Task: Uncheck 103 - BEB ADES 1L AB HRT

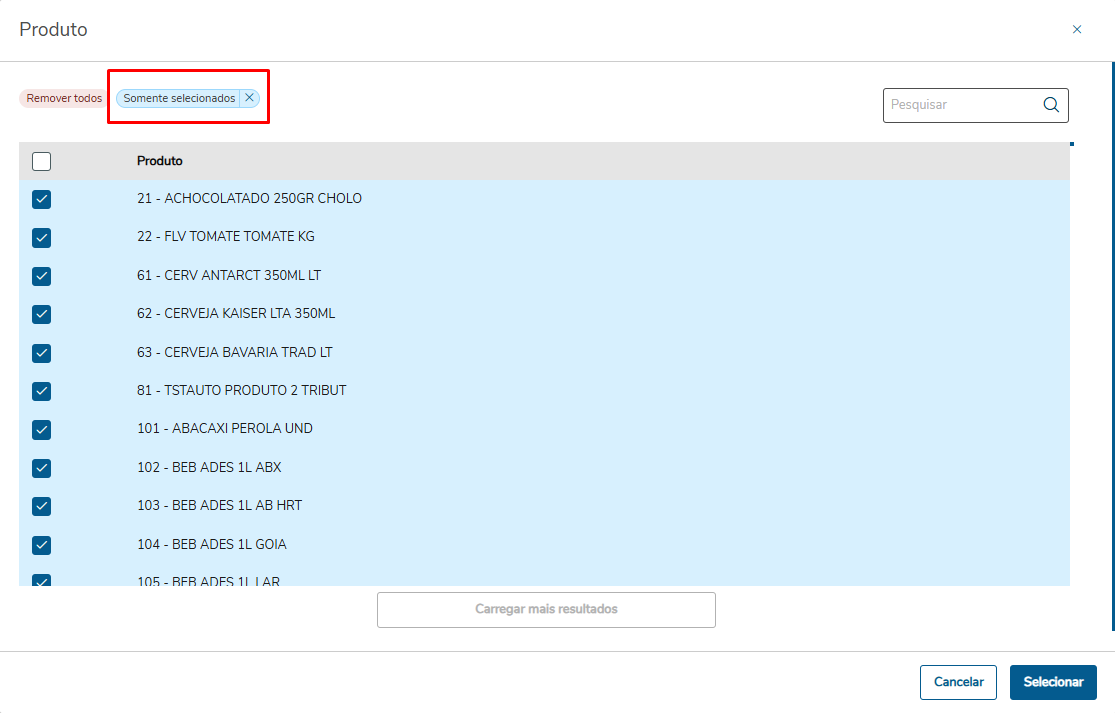Action: coord(41,506)
